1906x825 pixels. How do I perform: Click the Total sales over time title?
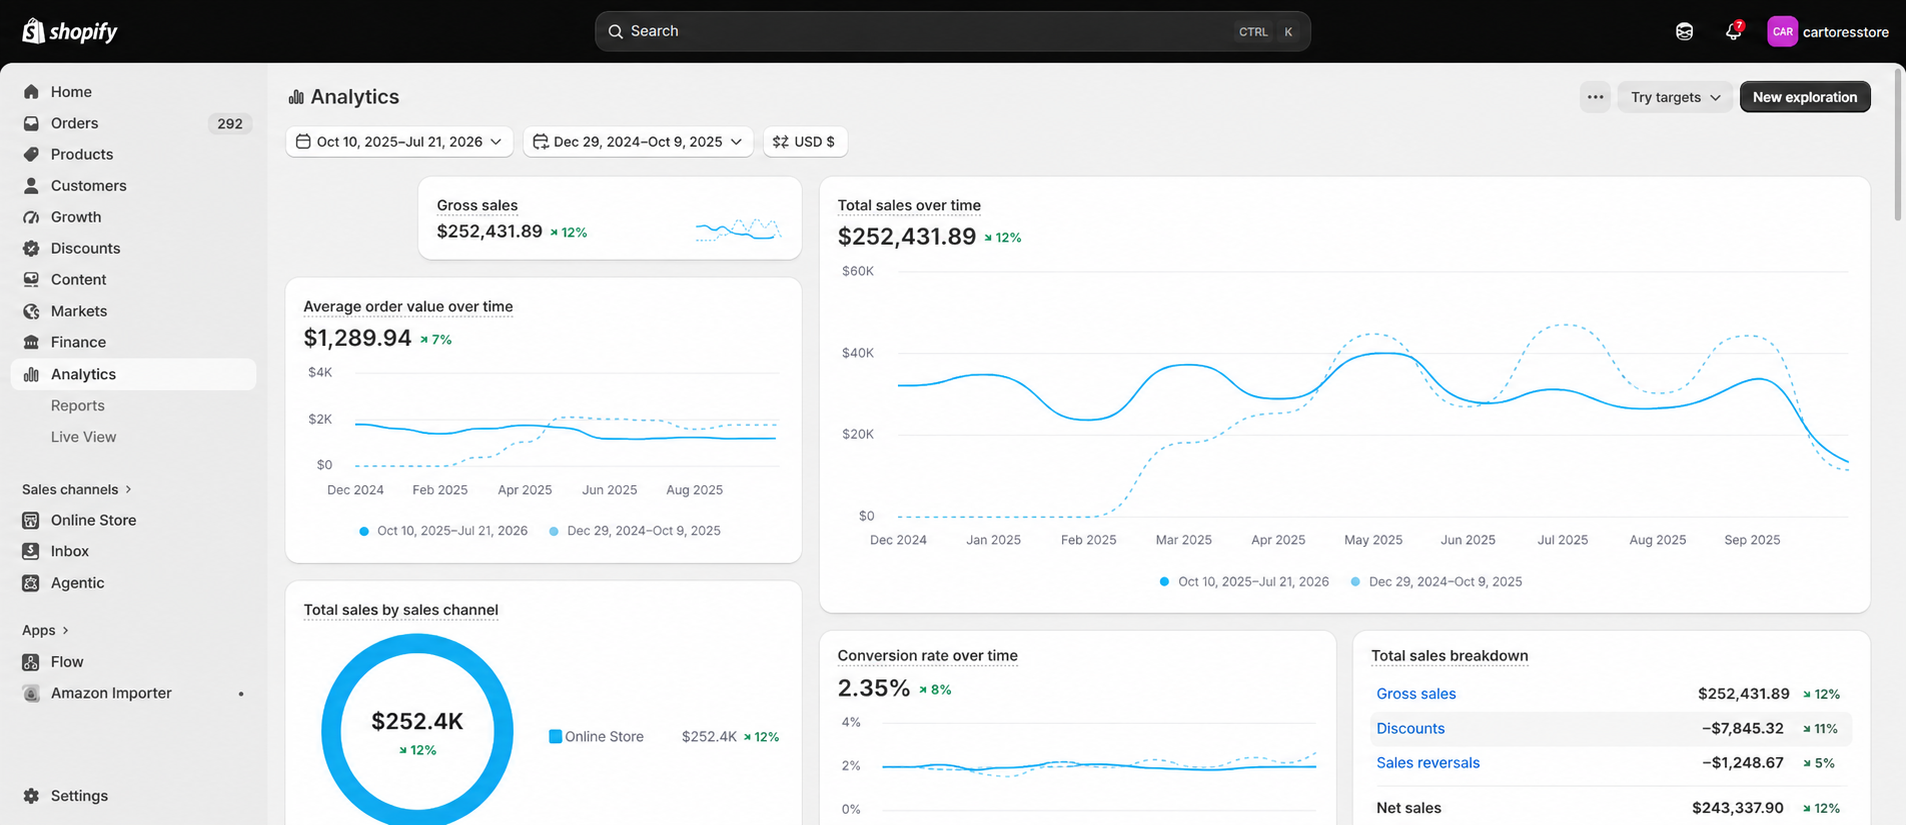[909, 205]
